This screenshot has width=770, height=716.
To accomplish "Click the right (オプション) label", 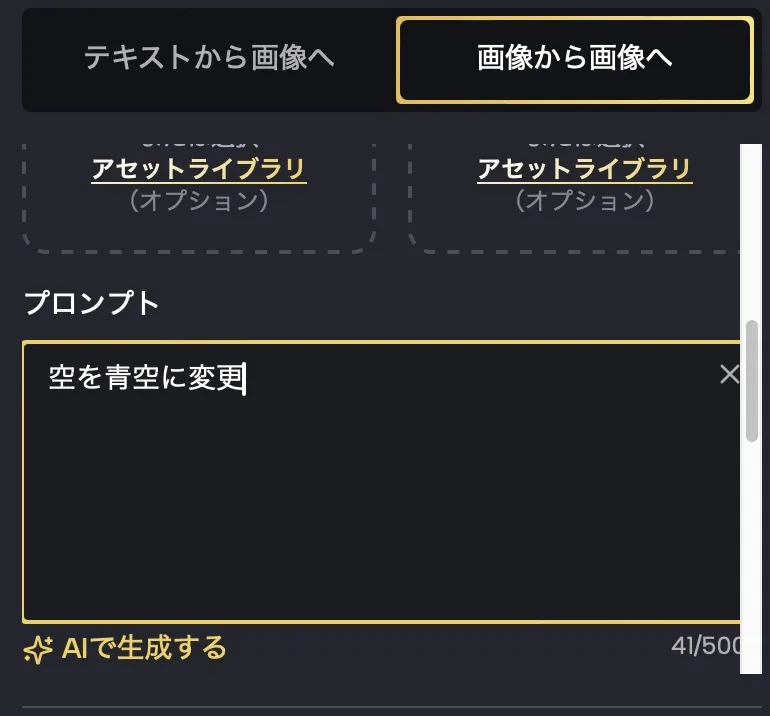I will [x=584, y=201].
